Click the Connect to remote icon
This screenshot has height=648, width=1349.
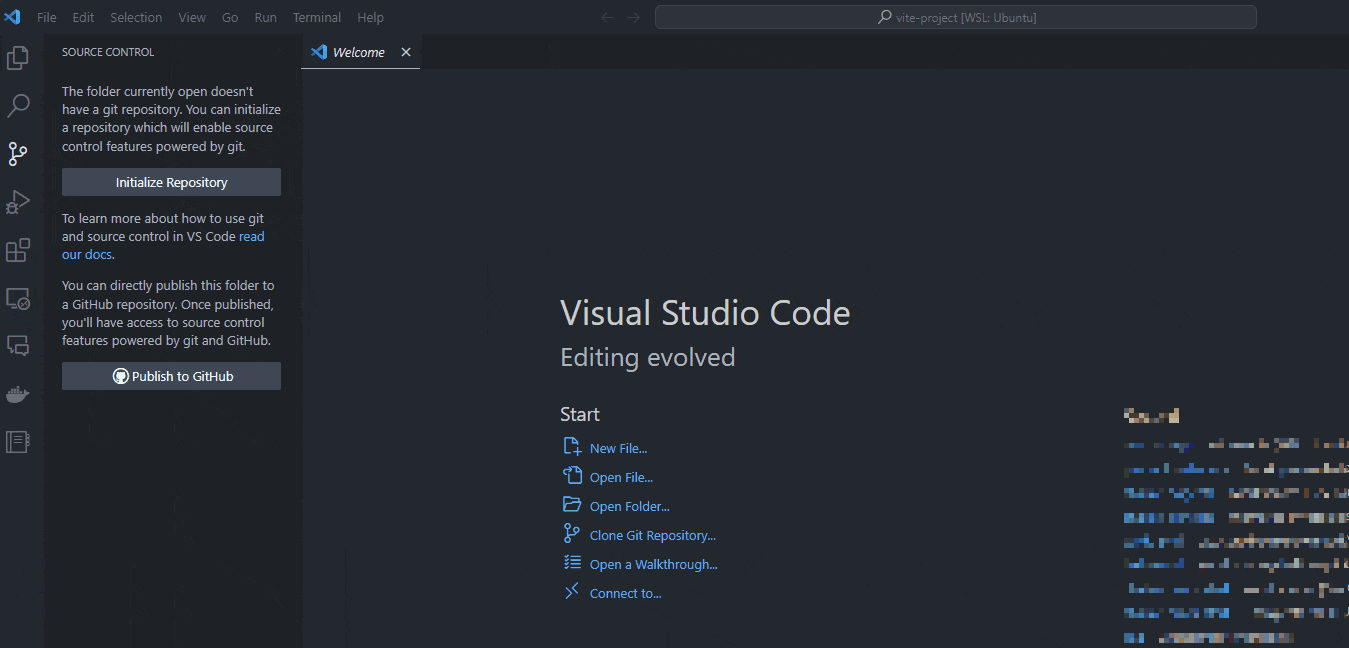(572, 592)
